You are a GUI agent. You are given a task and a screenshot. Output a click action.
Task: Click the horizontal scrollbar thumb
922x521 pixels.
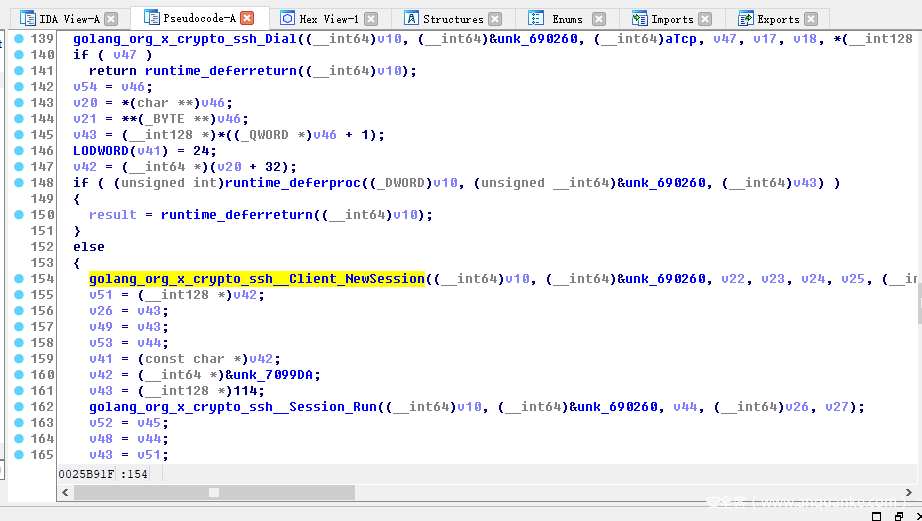pos(213,492)
